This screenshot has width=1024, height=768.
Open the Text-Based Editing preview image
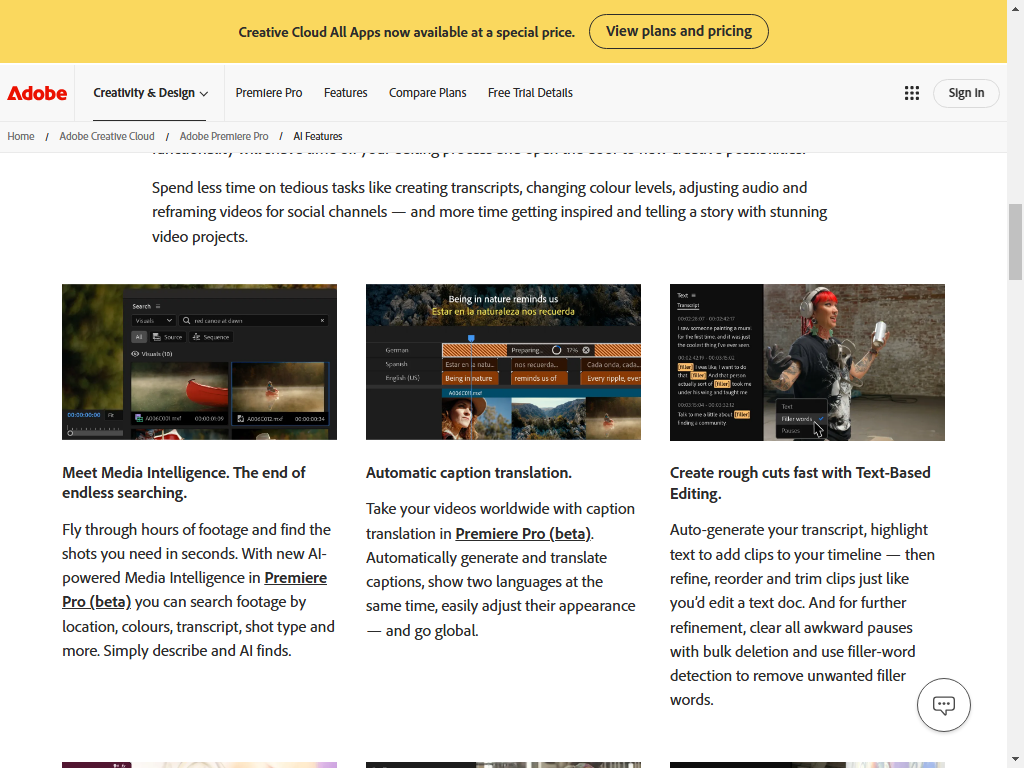point(807,362)
